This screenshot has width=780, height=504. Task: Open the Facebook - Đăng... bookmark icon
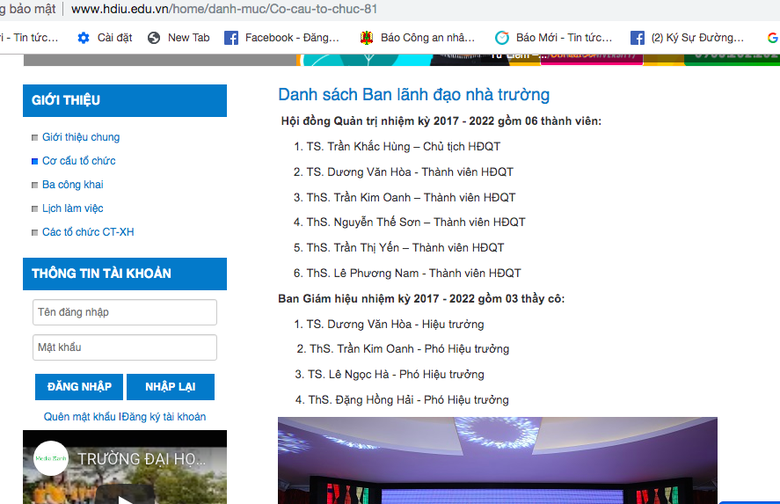231,38
